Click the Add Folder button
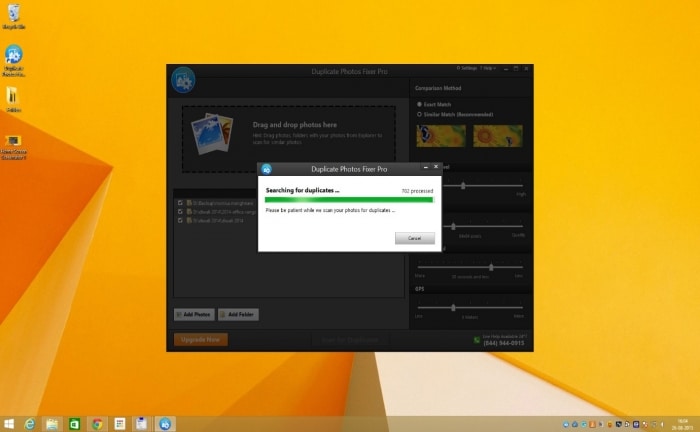This screenshot has height=432, width=700. click(237, 314)
